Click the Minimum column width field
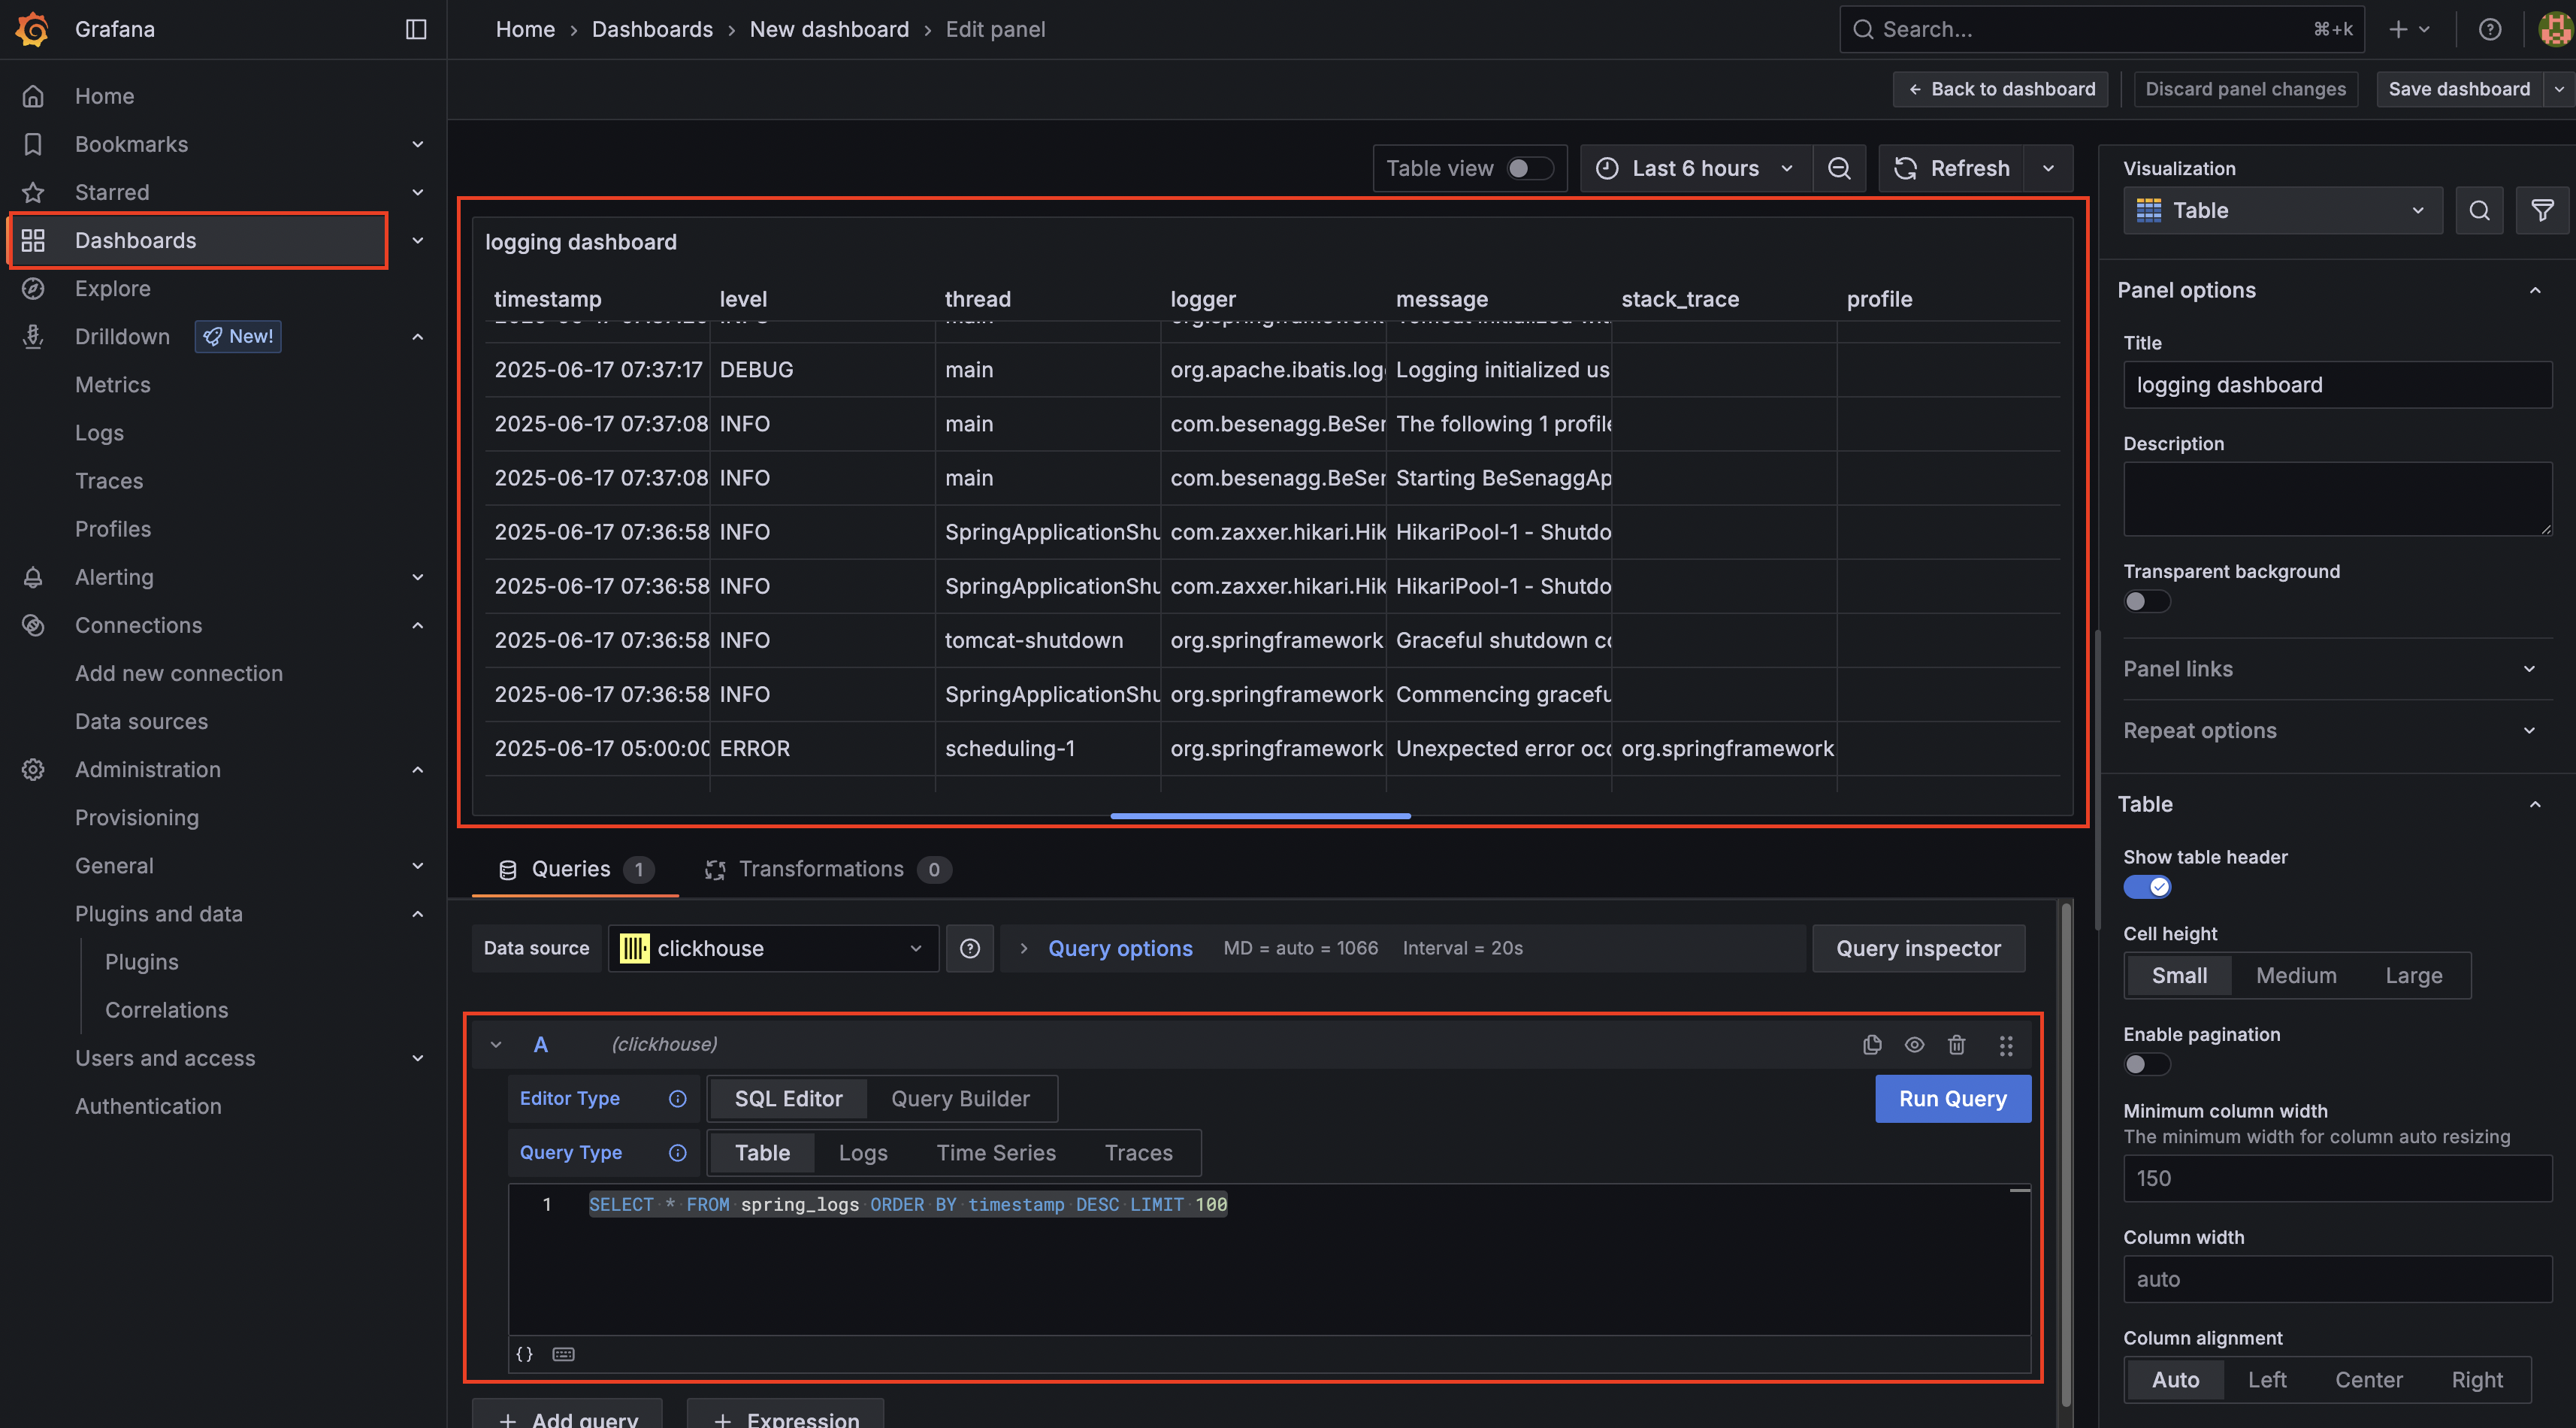 [2337, 1179]
